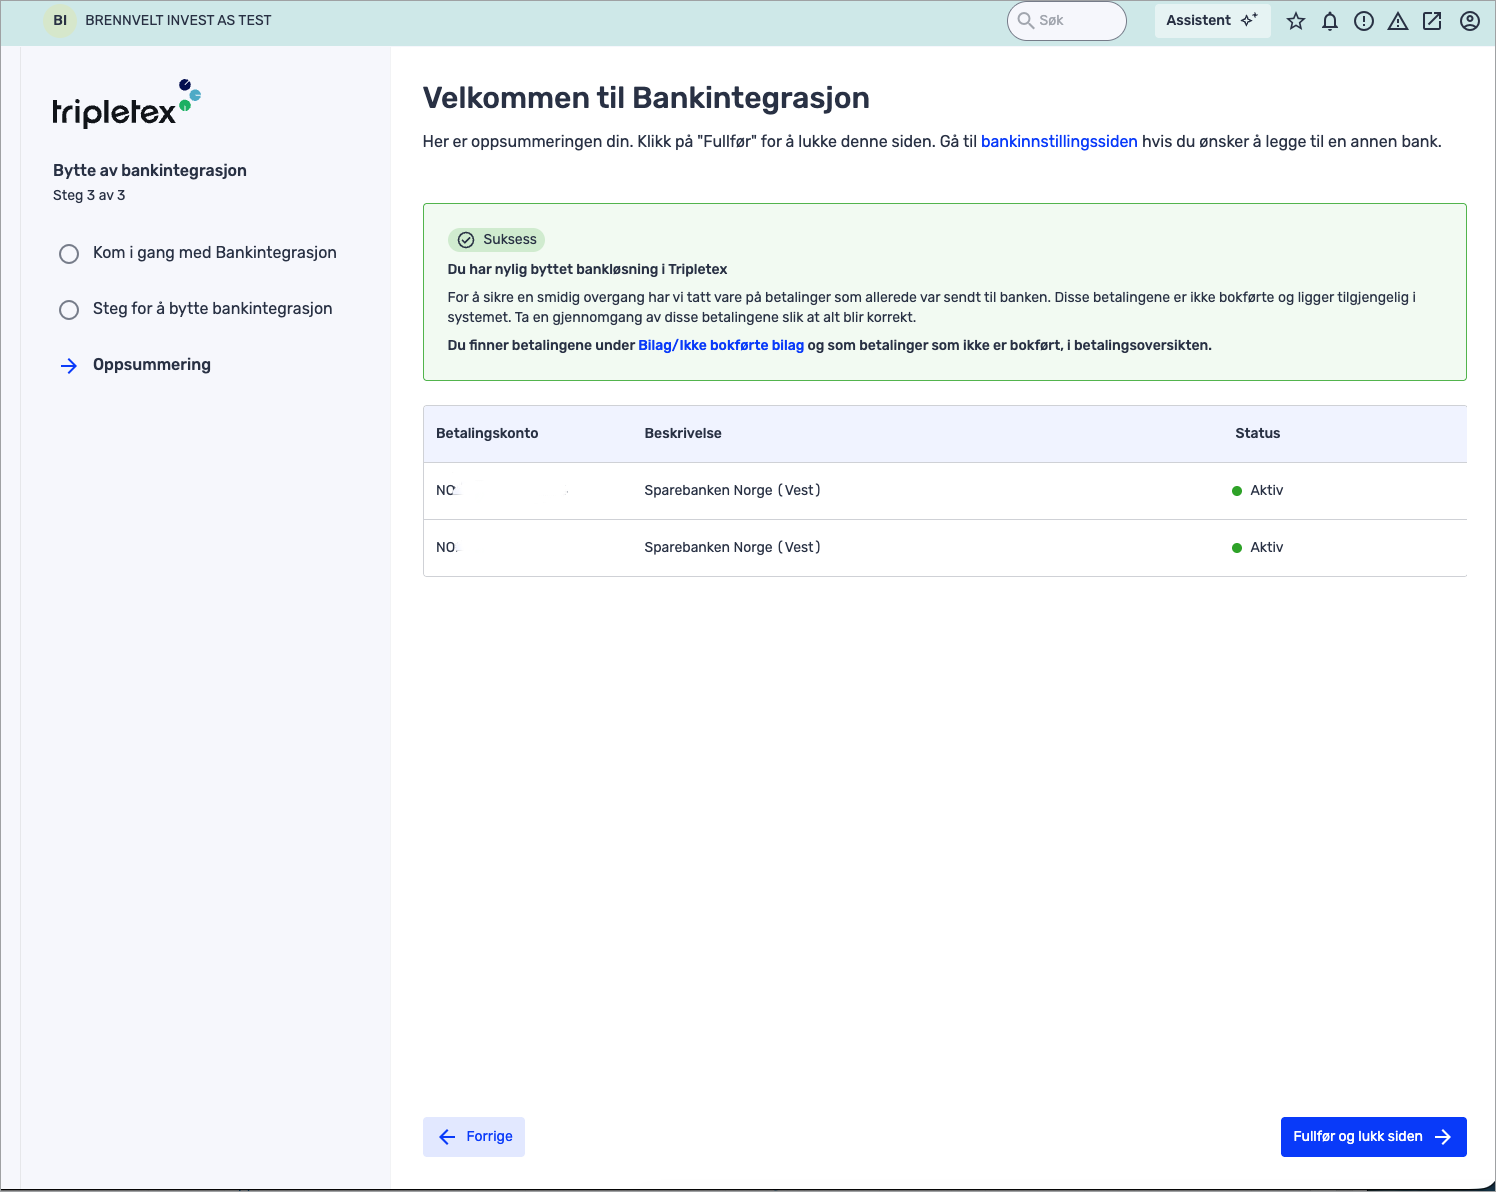Click the Tripletex logo
The width and height of the screenshot is (1496, 1192).
point(126,103)
